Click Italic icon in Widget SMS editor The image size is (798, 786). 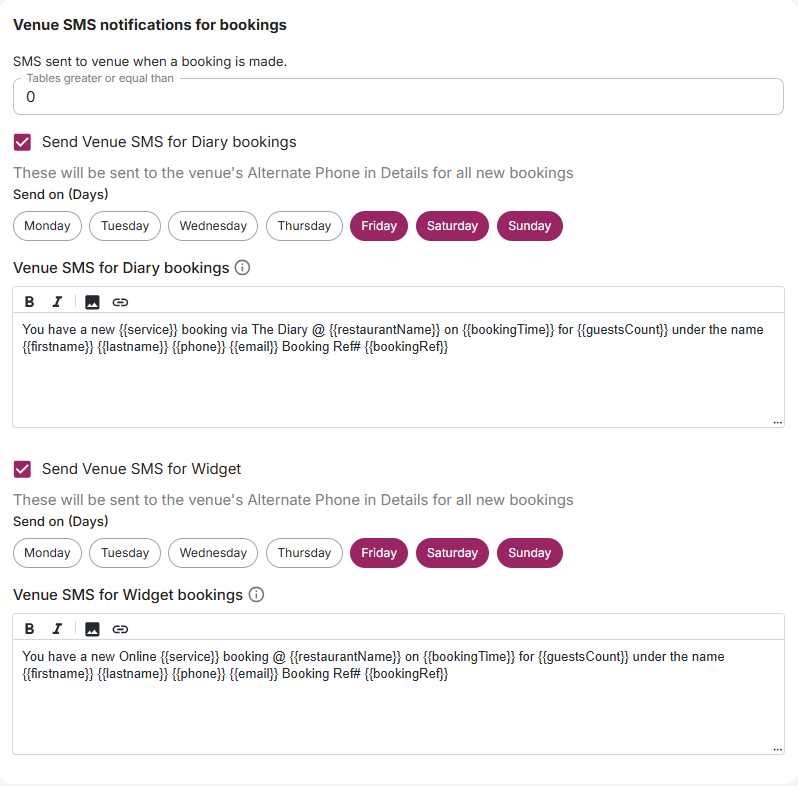[x=57, y=629]
